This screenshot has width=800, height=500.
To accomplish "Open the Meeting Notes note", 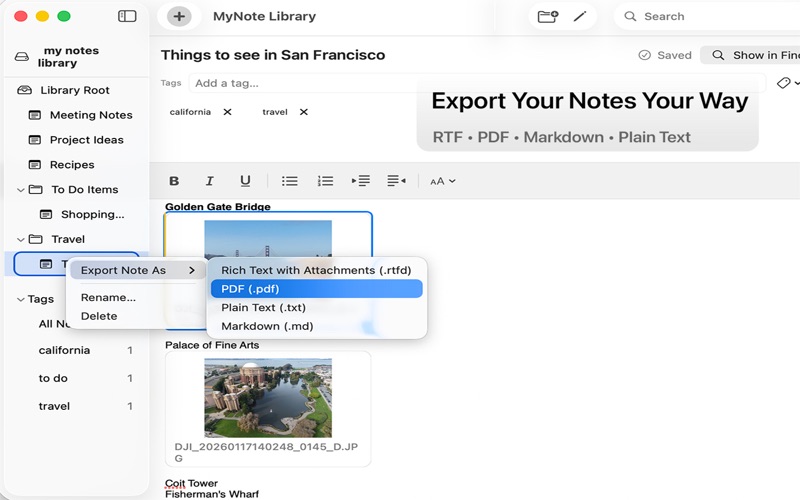I will (91, 115).
